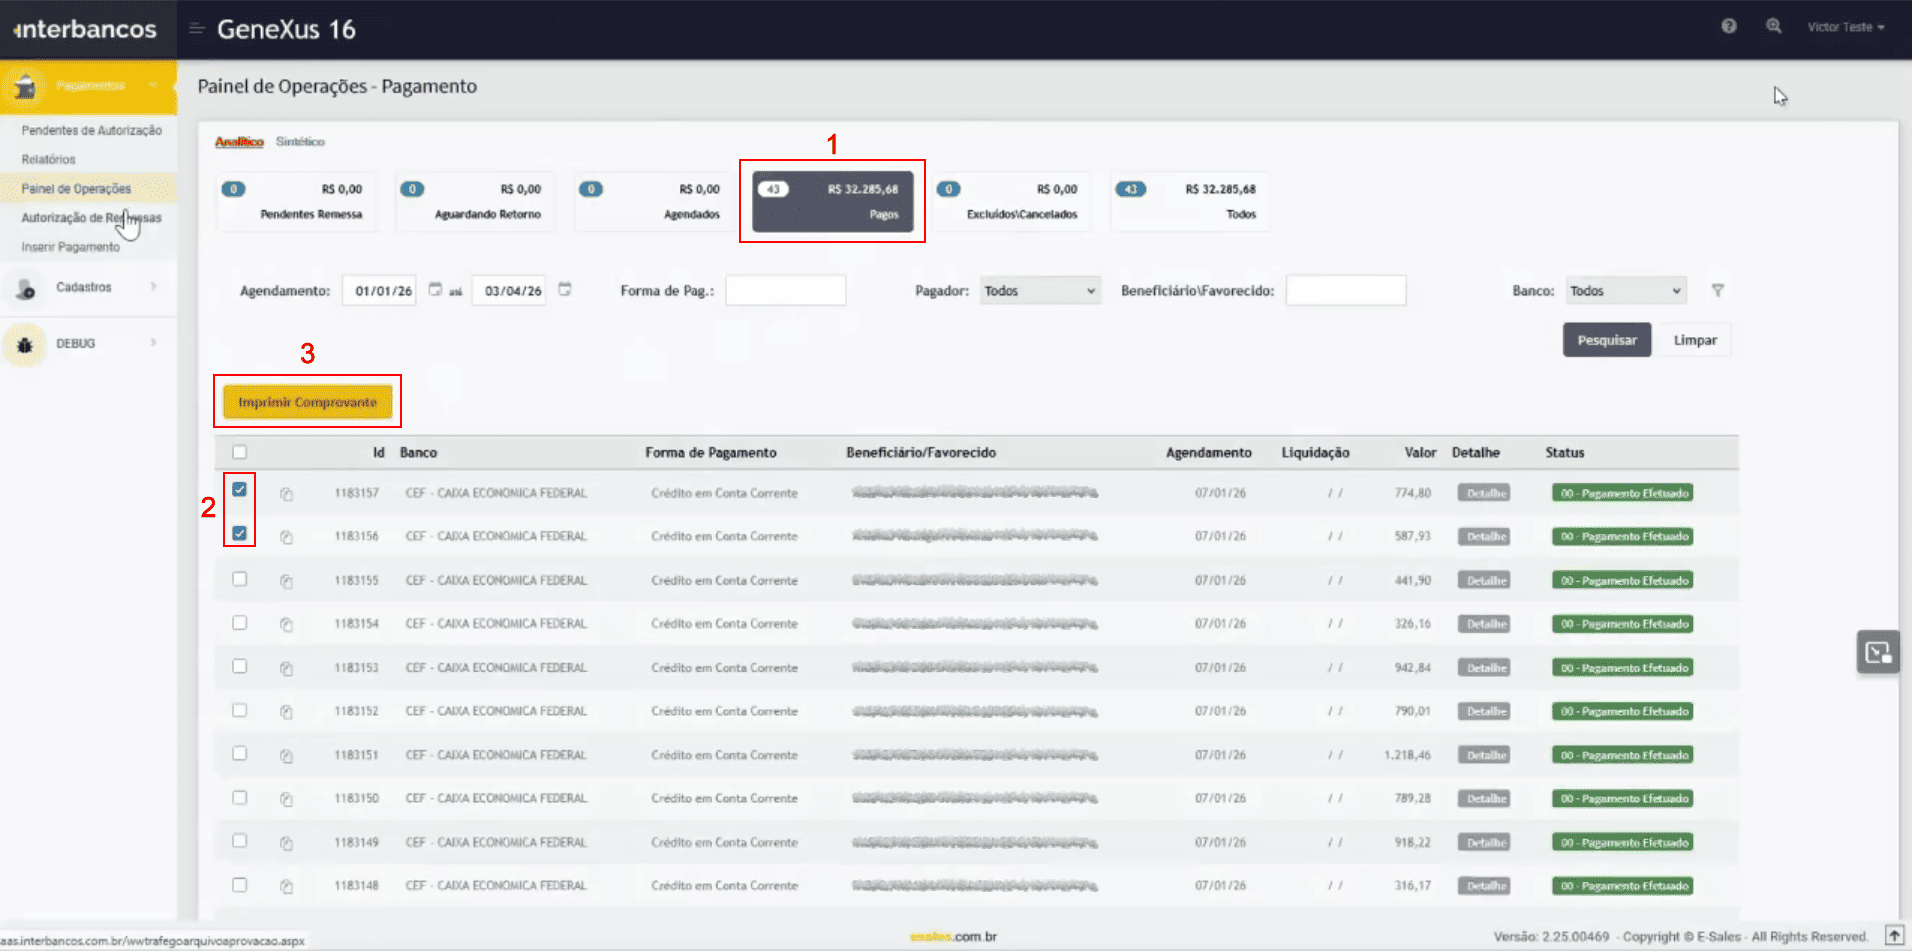Click document icon on row 1183157
This screenshot has height=951, width=1912.
pos(286,494)
